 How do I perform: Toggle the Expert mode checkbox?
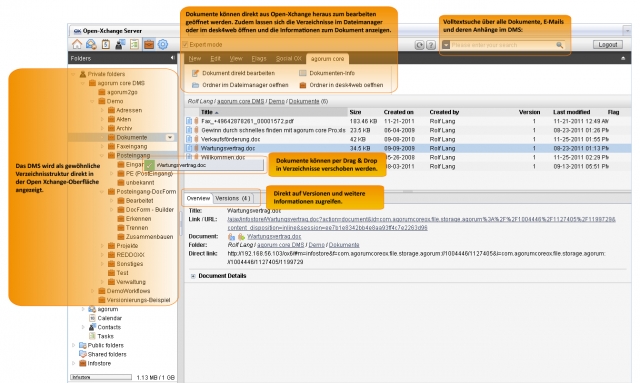click(185, 45)
